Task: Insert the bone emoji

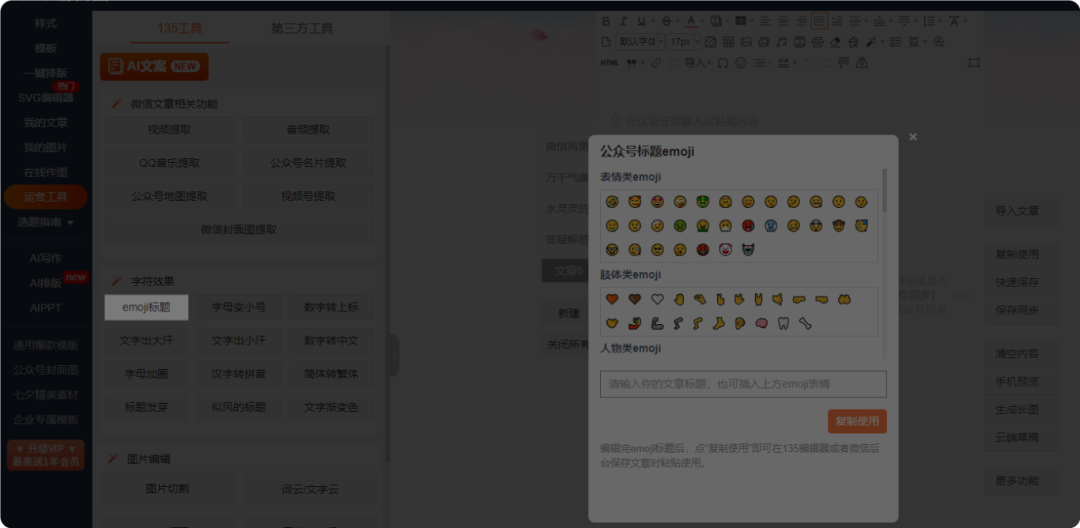Action: (x=805, y=323)
